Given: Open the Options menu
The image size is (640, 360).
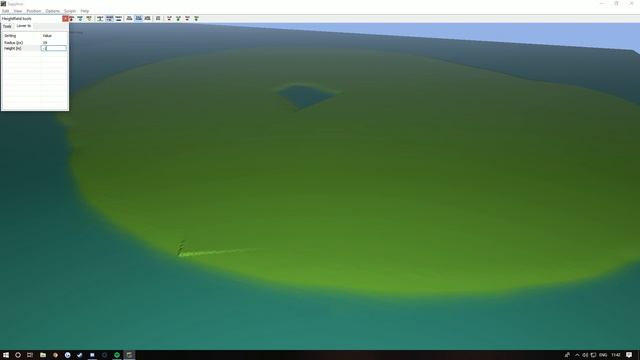Looking at the screenshot, I should click(x=53, y=11).
